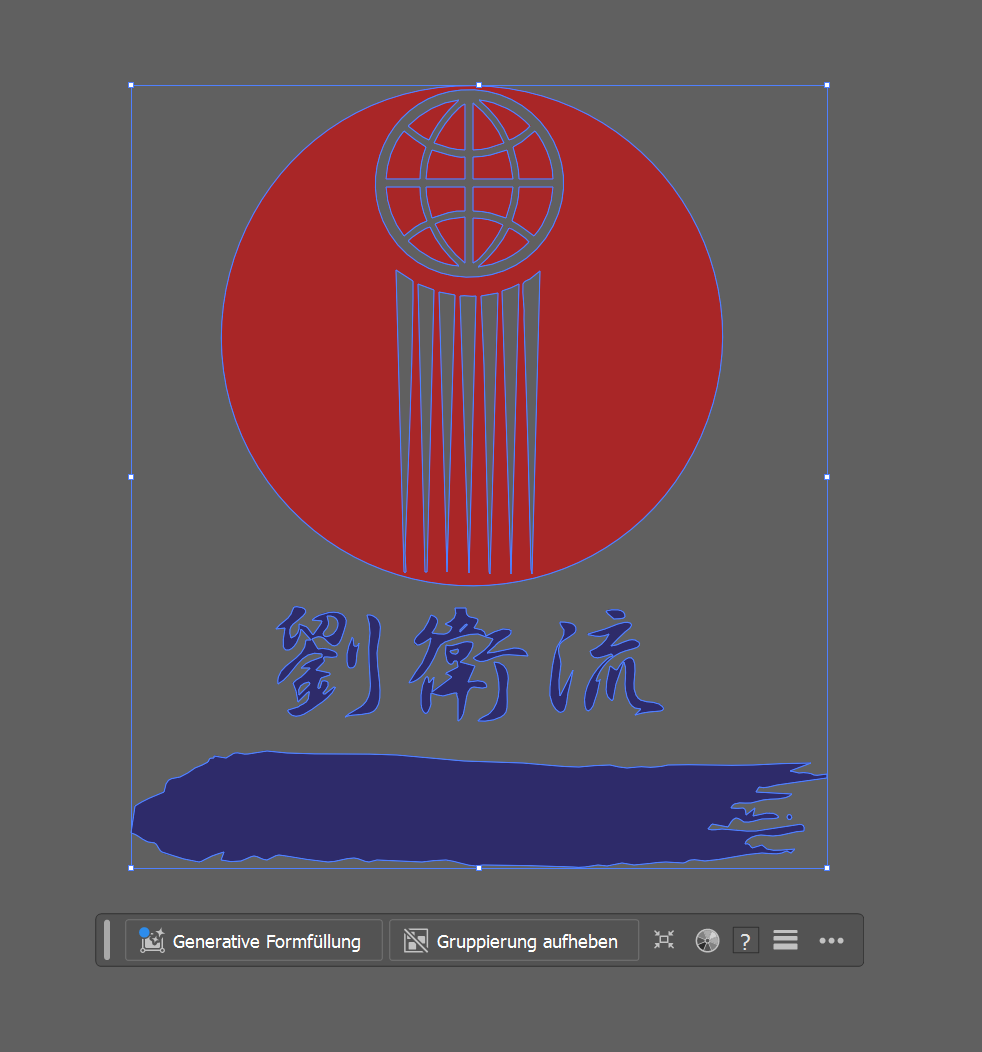Click the bottom-left selection handle
This screenshot has height=1052, width=982.
point(131,868)
